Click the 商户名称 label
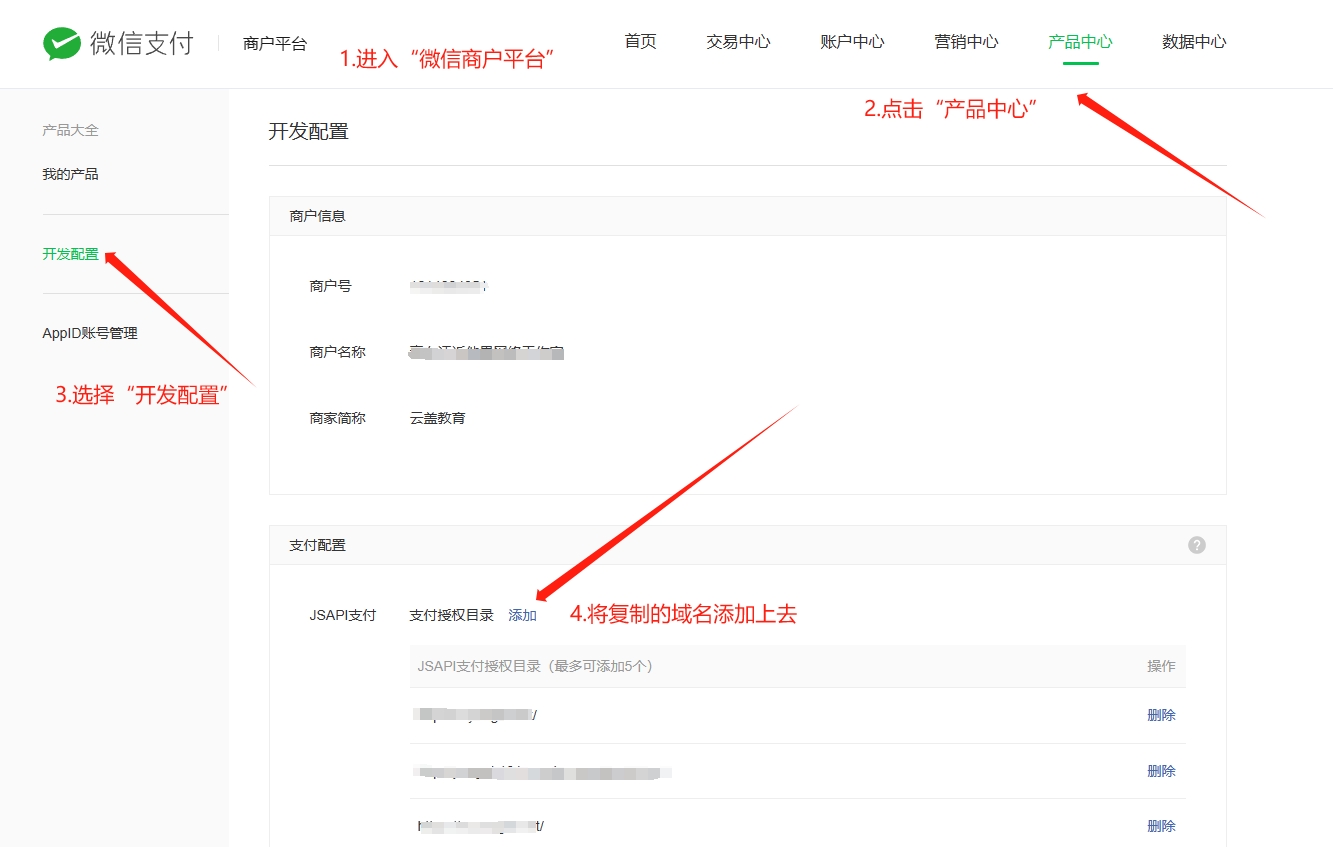 point(338,352)
